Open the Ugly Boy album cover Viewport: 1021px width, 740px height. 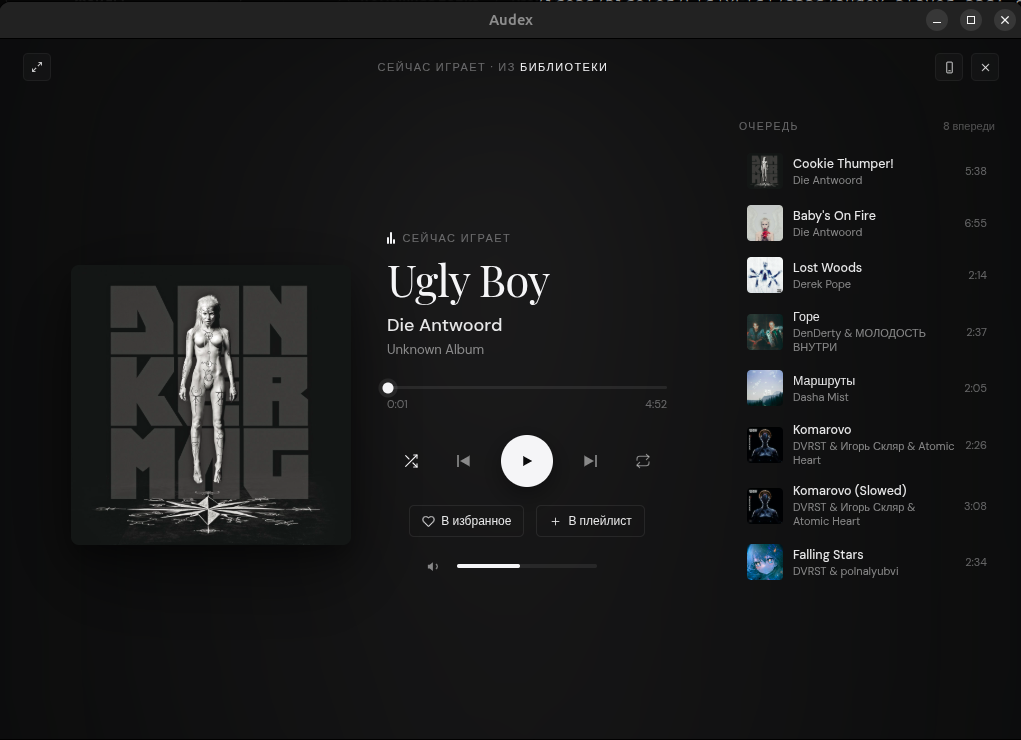(x=211, y=405)
